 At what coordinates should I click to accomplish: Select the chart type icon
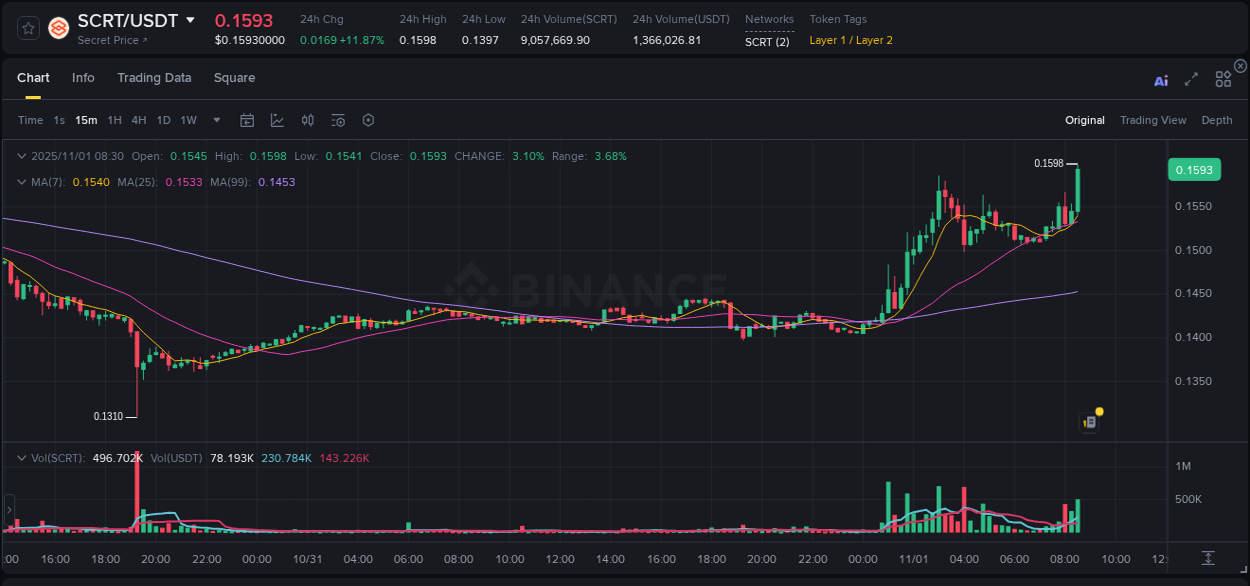tap(277, 120)
